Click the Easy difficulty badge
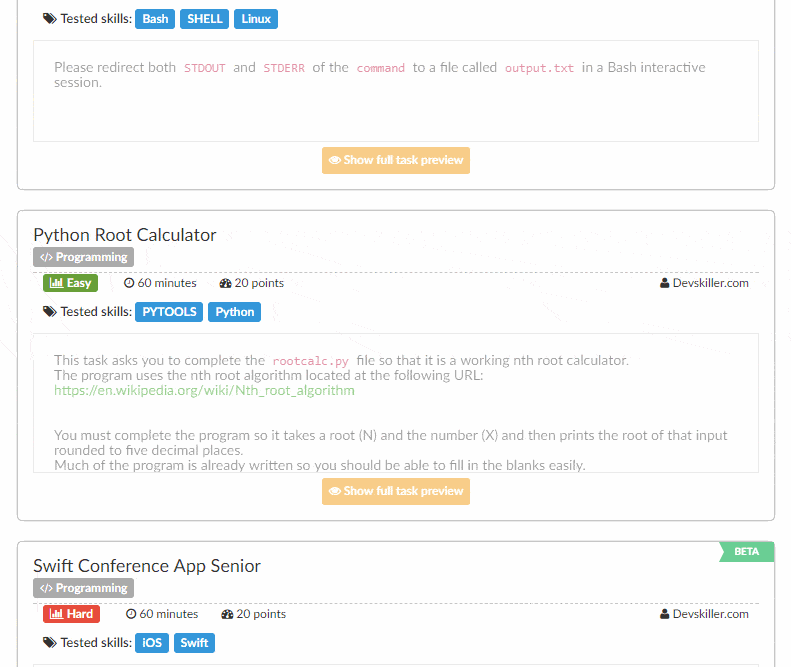Screen dimensions: 791x667 click(x=70, y=283)
